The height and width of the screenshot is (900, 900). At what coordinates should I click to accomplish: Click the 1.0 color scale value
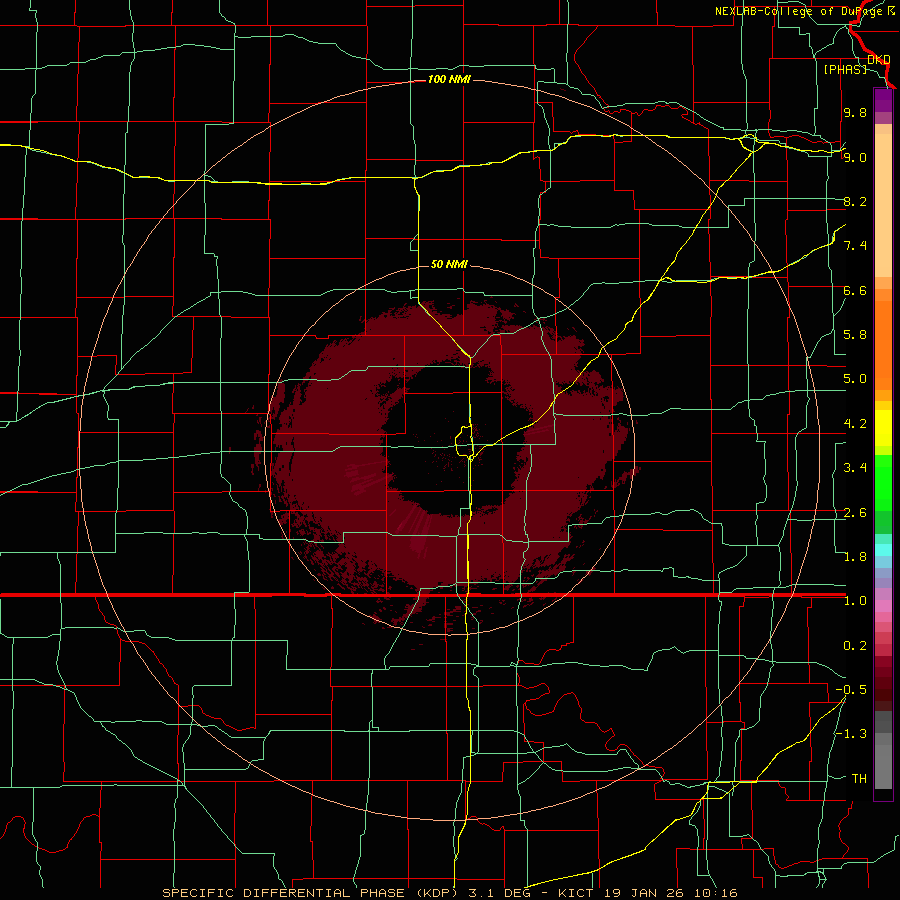pos(855,602)
